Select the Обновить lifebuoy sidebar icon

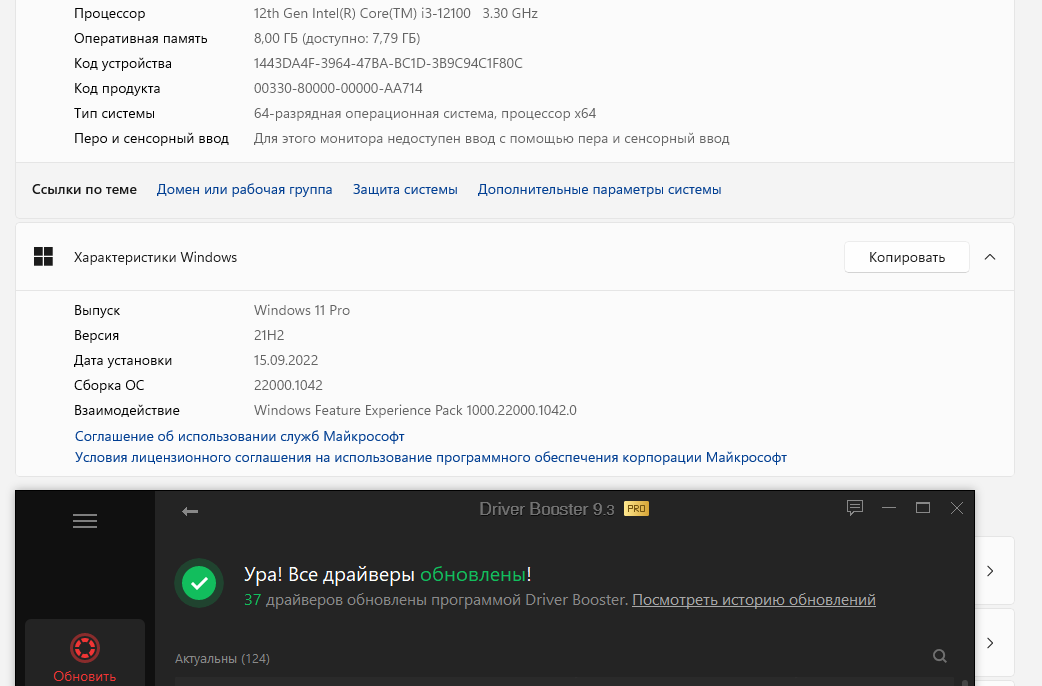85,647
